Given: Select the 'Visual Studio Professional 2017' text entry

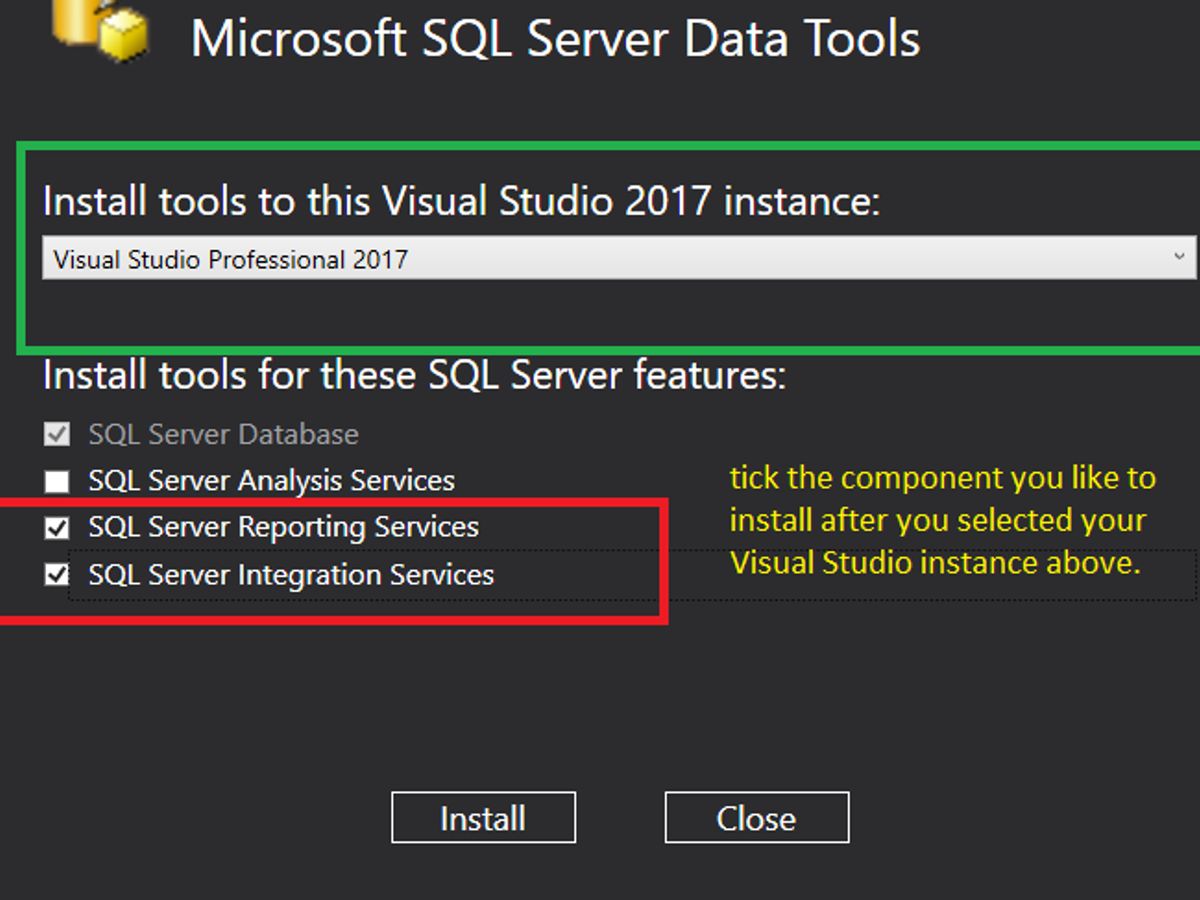Looking at the screenshot, I should click(x=231, y=260).
